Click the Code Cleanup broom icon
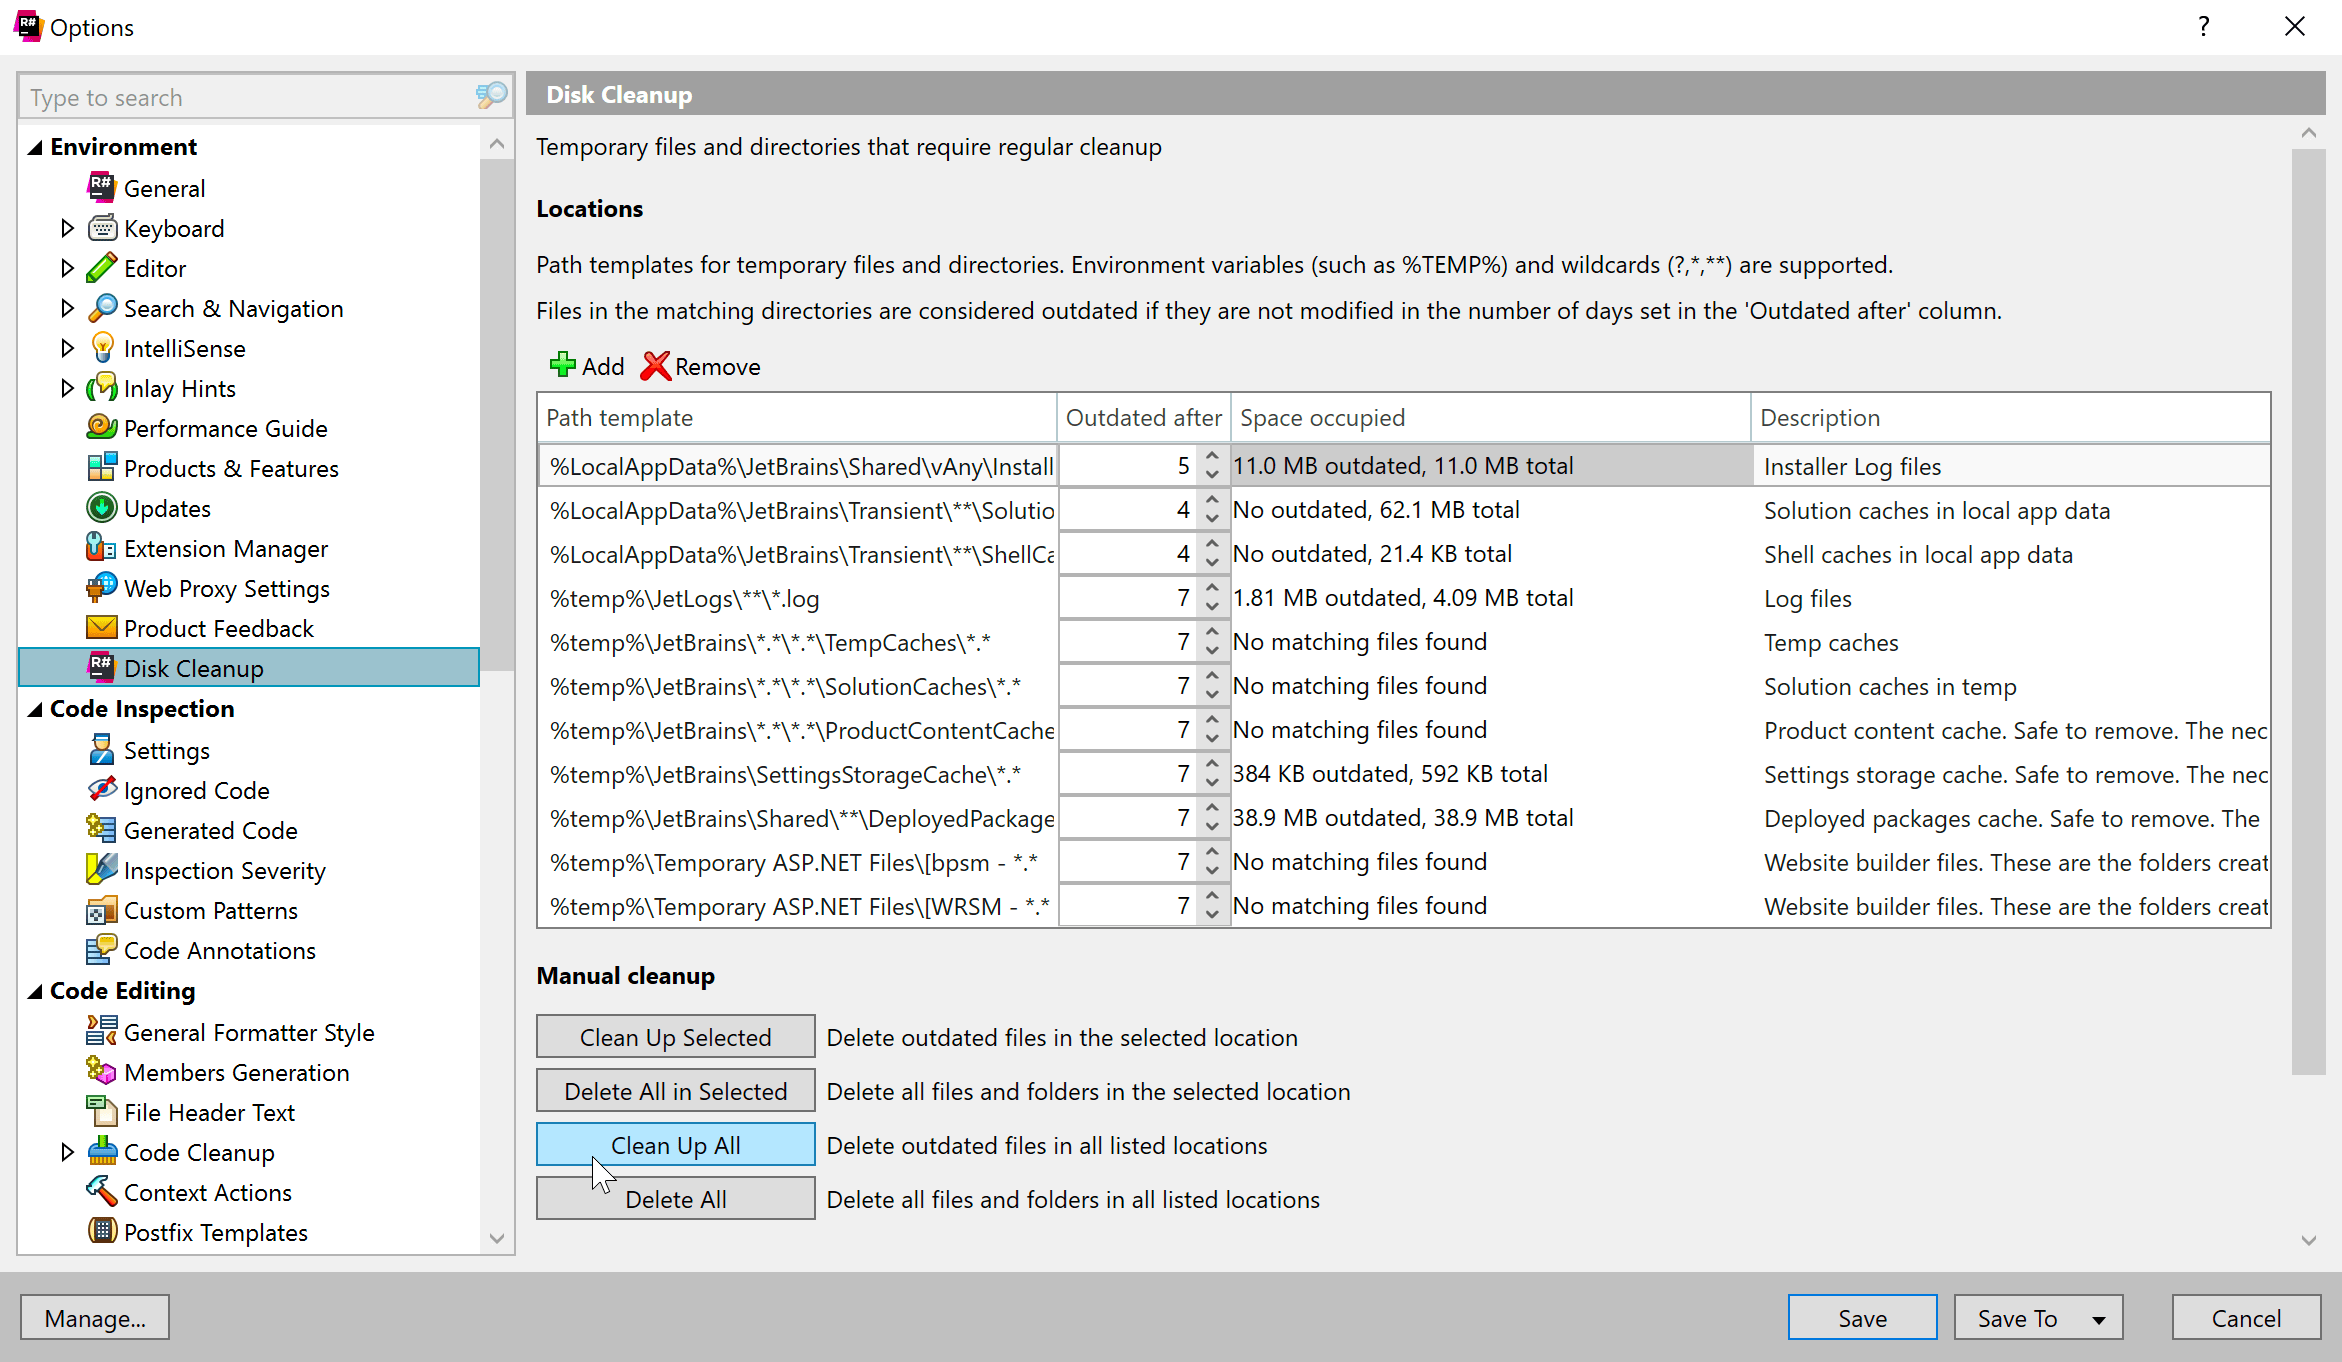 coord(101,1152)
